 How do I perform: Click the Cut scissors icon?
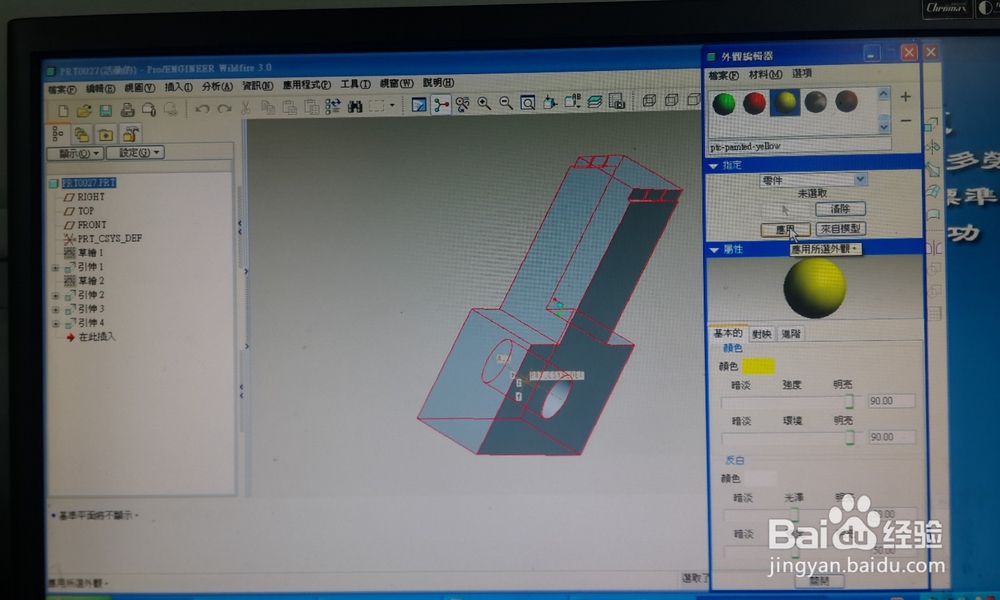tap(246, 108)
